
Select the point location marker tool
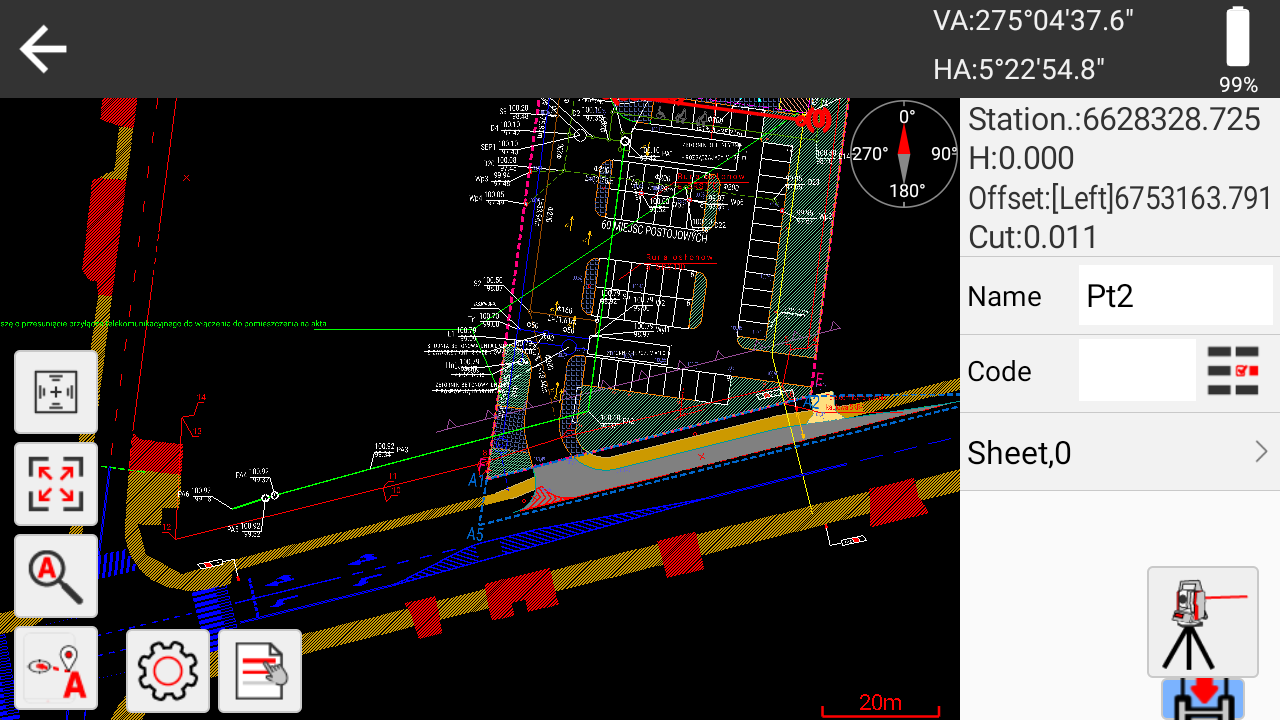[56, 668]
